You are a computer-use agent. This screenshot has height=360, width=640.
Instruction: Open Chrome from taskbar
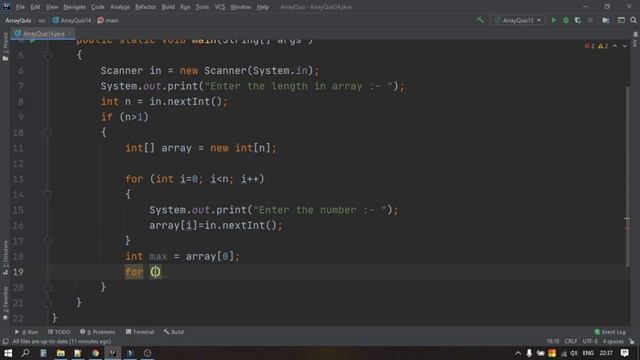point(95,353)
